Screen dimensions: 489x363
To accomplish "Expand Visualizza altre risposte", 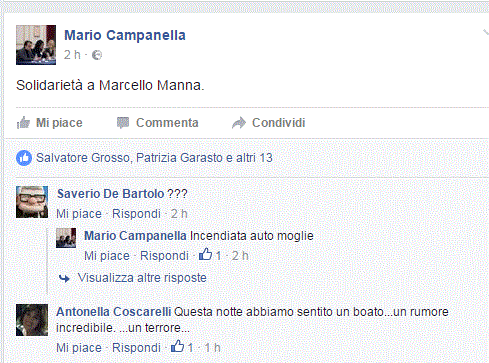I will (x=142, y=278).
